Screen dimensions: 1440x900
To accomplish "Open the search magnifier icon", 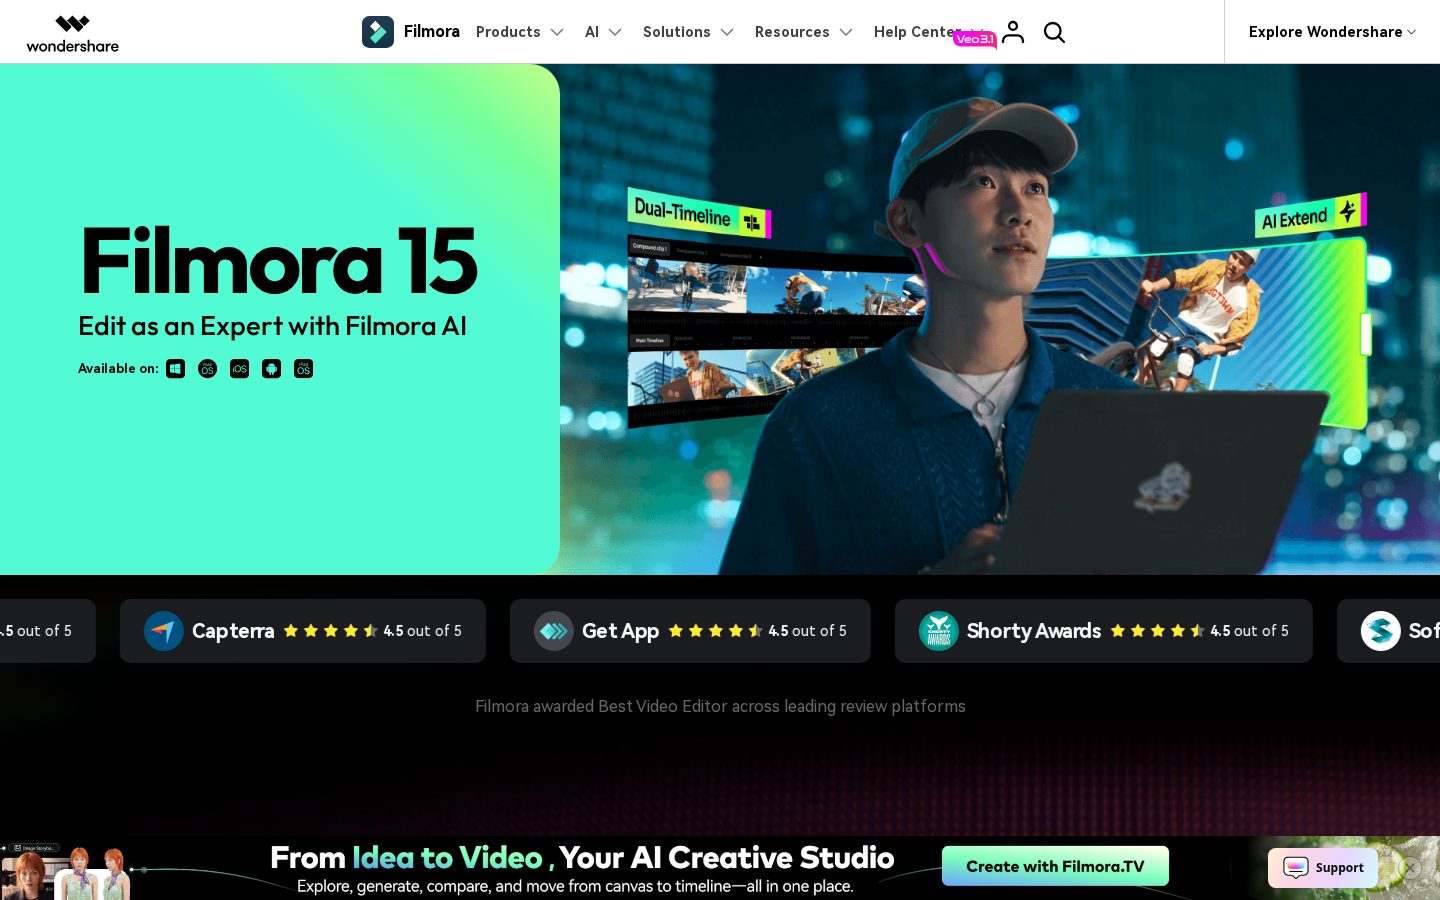I will [1054, 33].
